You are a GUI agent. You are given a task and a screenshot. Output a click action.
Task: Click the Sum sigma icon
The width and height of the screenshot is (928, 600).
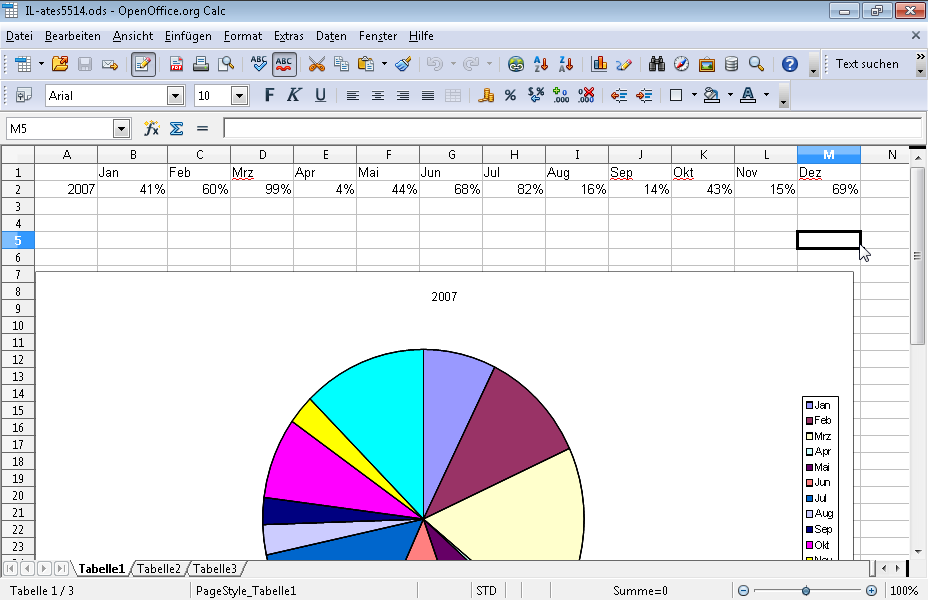(x=176, y=128)
